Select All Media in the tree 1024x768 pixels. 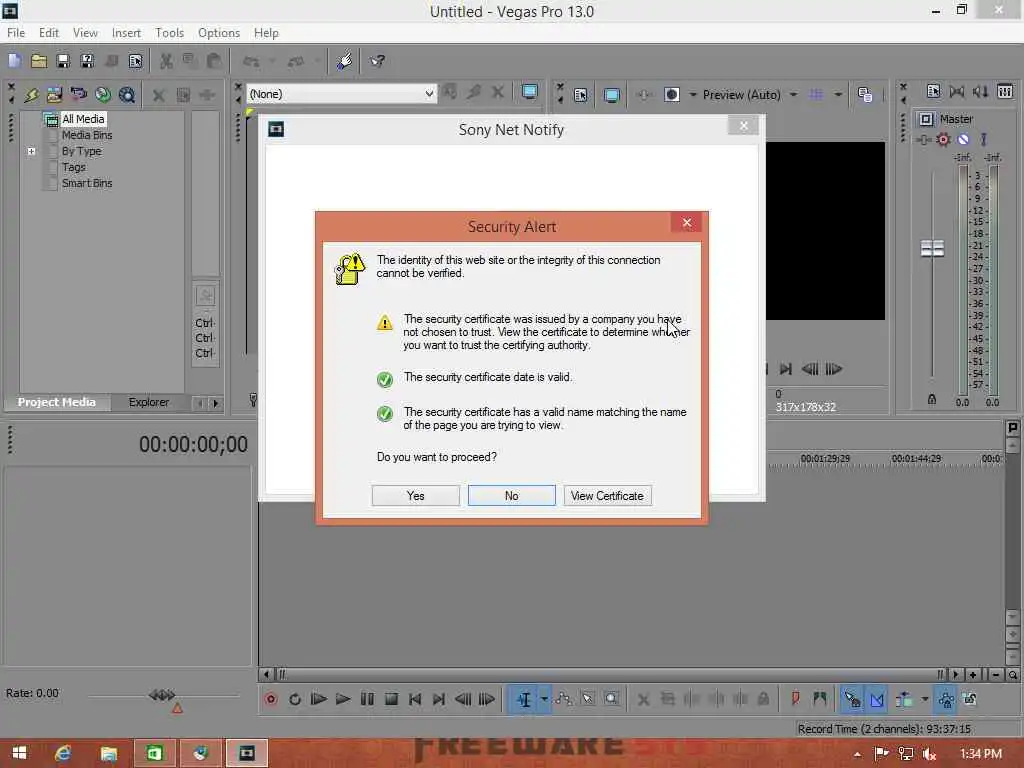[83, 119]
